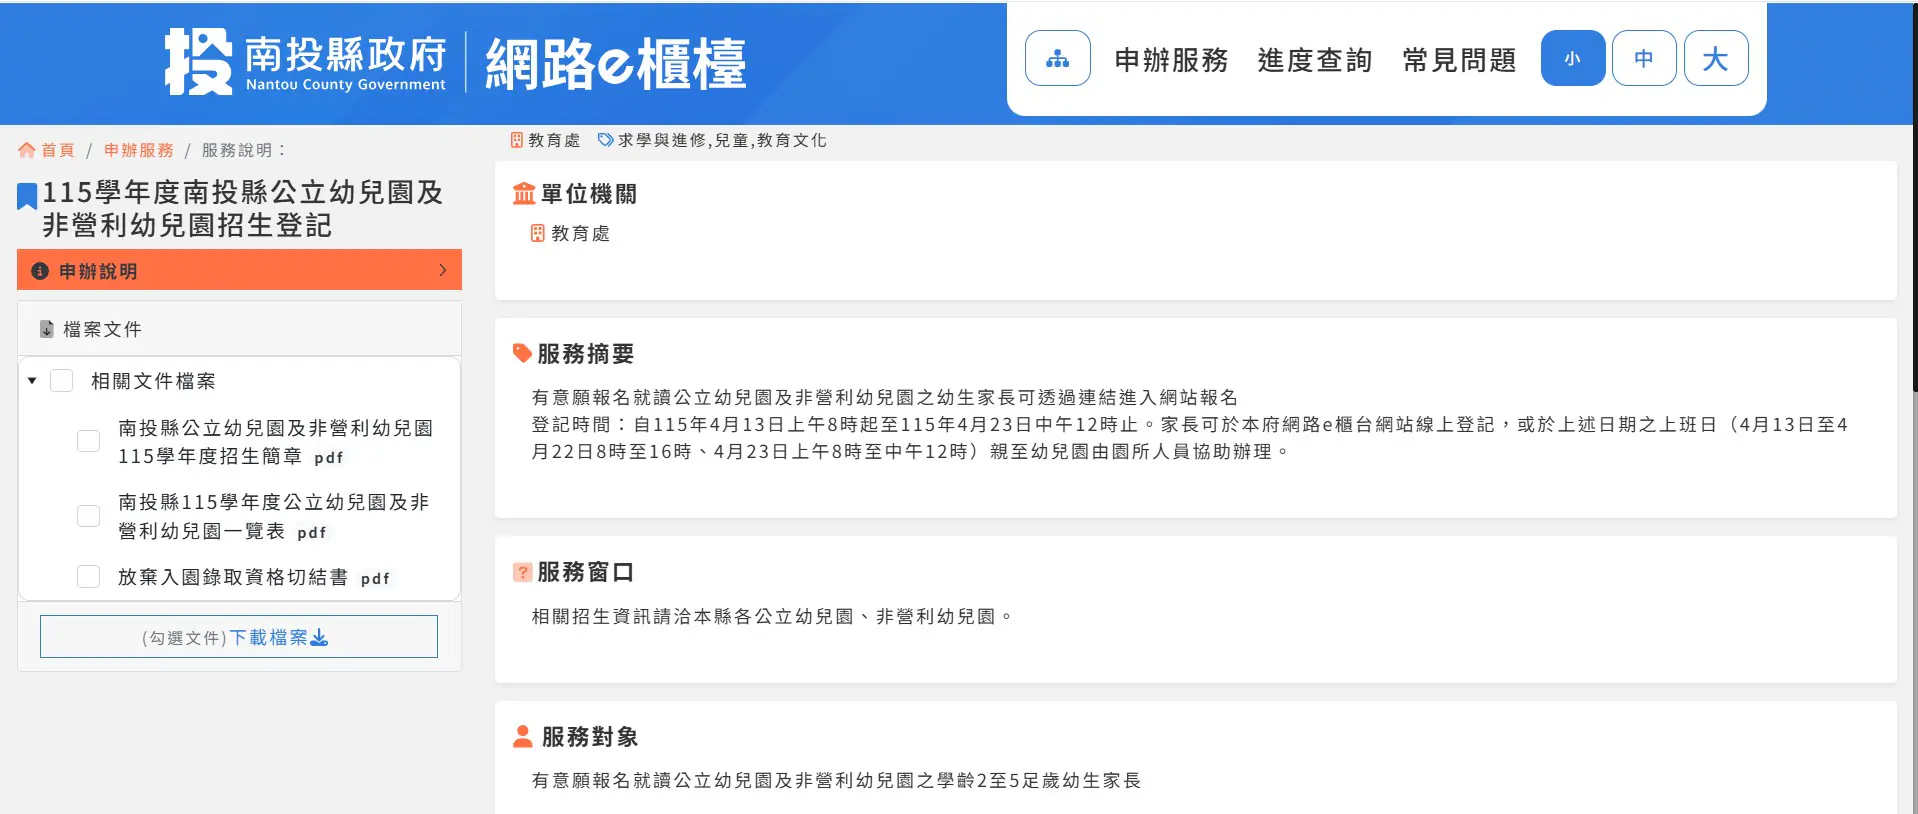Viewport: 1918px width, 814px height.
Task: Click the page's vertical scrollbar
Action: (1913, 200)
